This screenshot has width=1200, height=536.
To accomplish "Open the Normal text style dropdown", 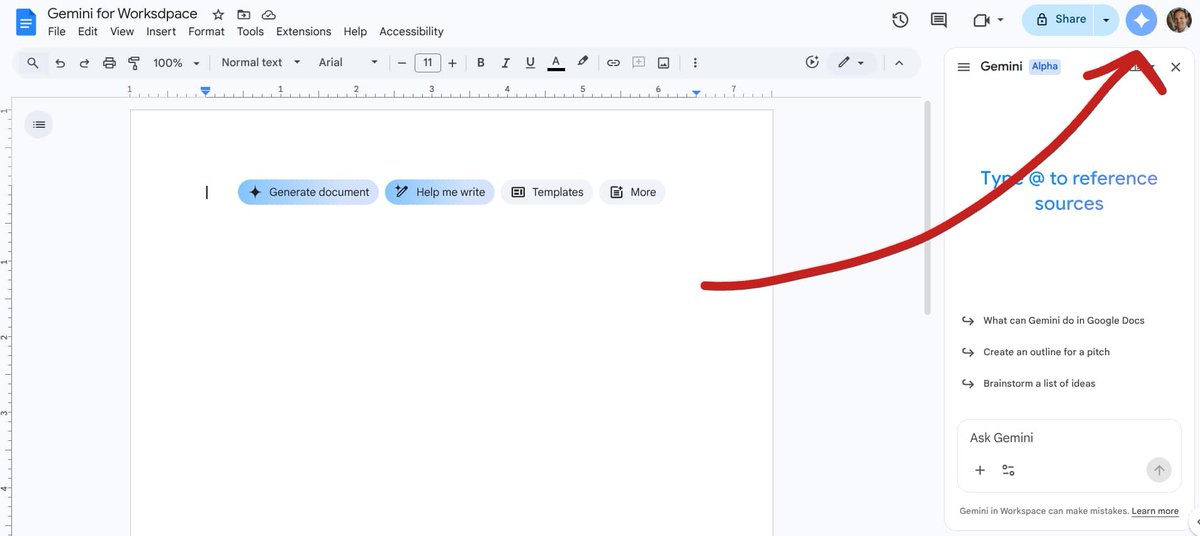I will [x=261, y=62].
